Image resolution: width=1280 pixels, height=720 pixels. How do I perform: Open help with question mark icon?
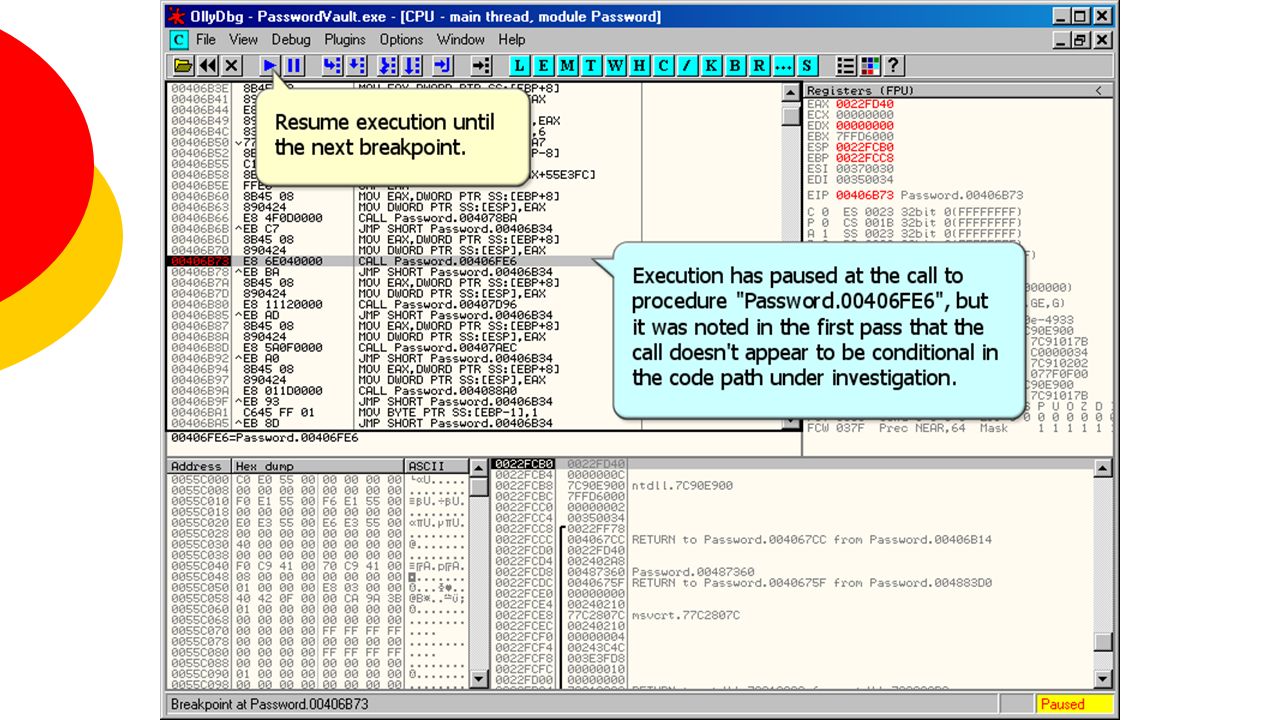click(893, 66)
